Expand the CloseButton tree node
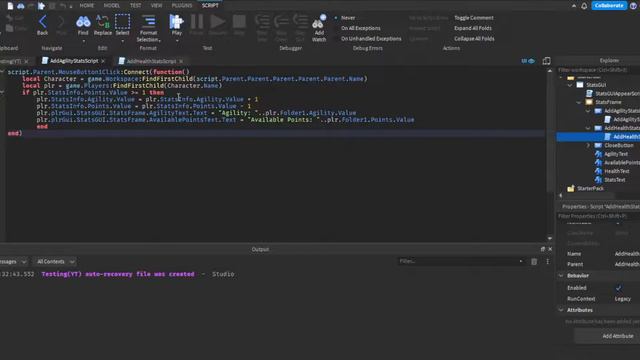 click(x=588, y=145)
